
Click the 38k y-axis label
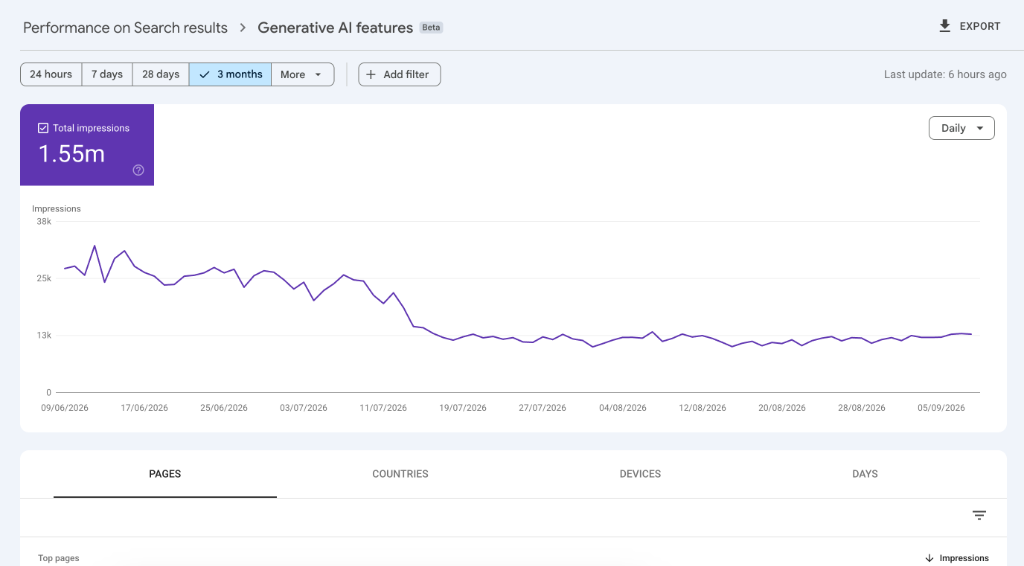coord(44,222)
